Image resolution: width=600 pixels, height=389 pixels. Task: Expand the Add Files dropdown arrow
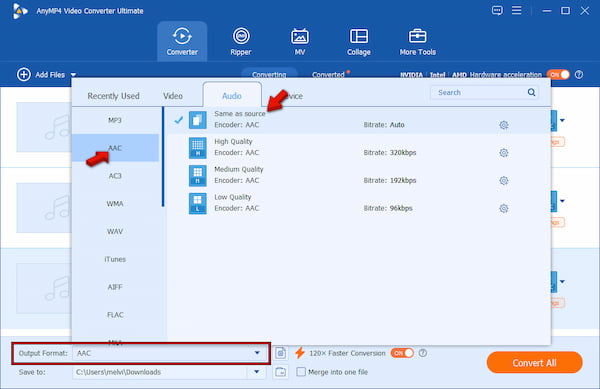73,75
